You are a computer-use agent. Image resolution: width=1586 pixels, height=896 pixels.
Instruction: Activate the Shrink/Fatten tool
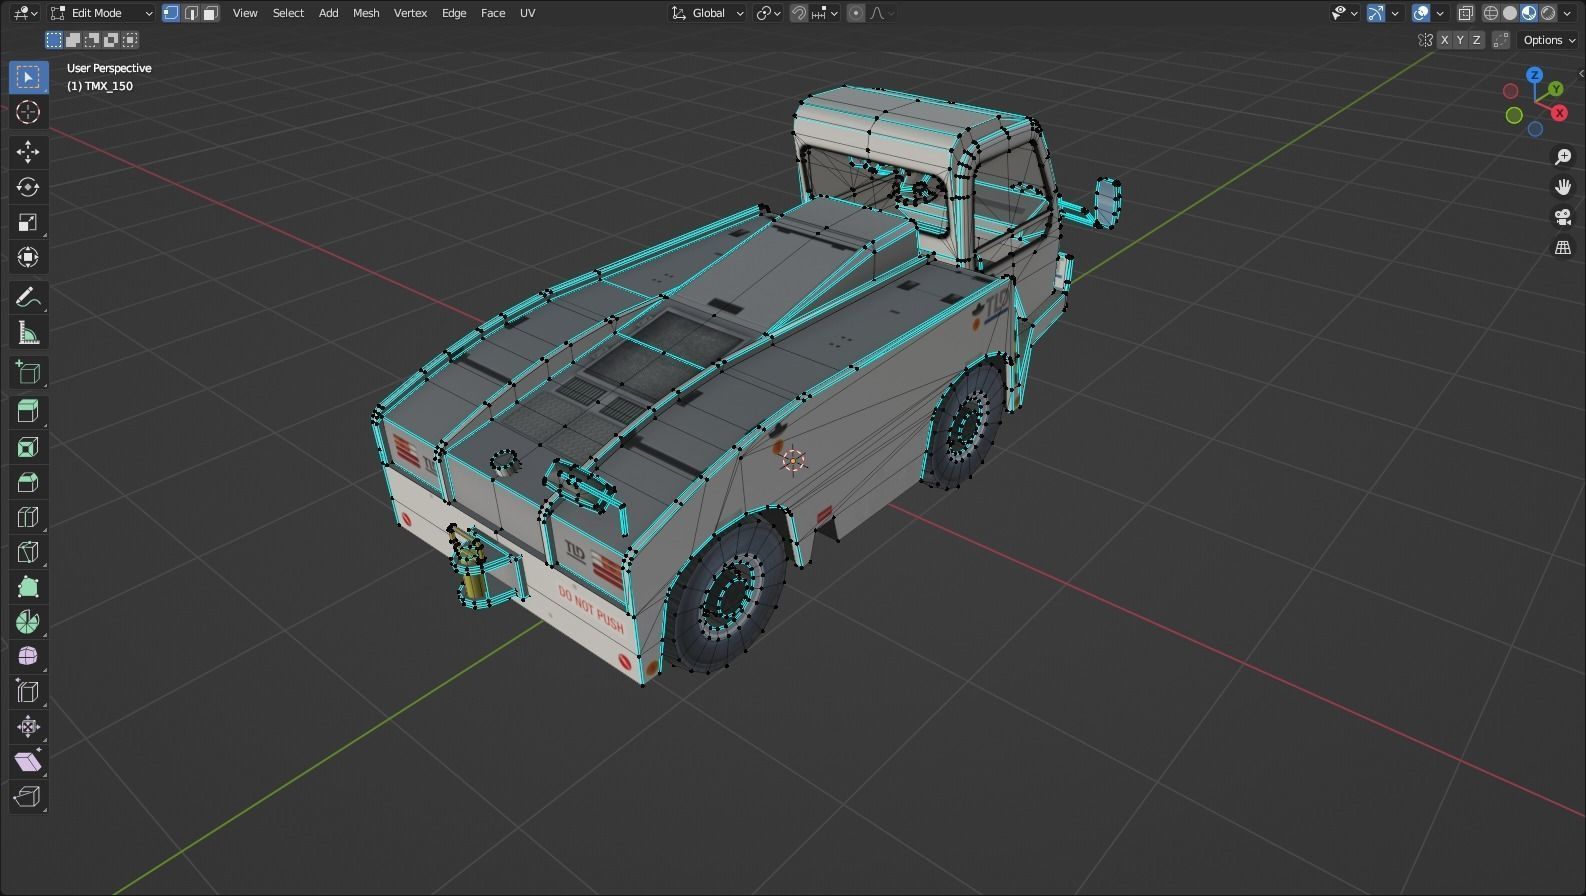point(28,726)
